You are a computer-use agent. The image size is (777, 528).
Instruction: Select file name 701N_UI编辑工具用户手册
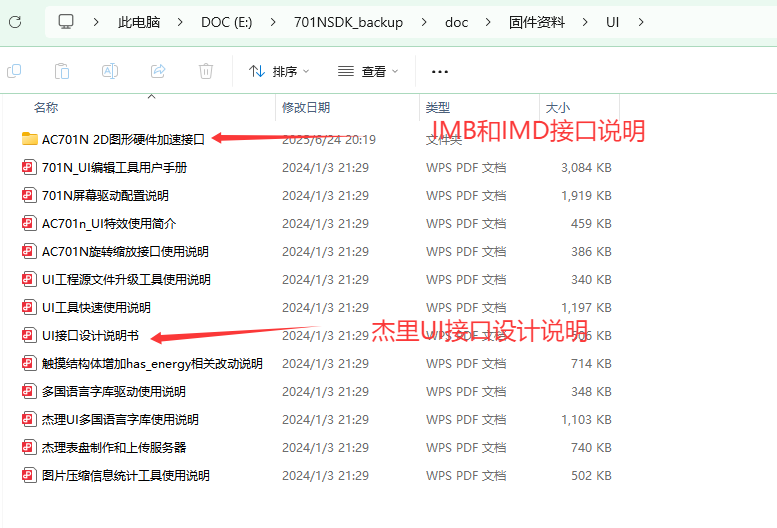pyautogui.click(x=114, y=167)
